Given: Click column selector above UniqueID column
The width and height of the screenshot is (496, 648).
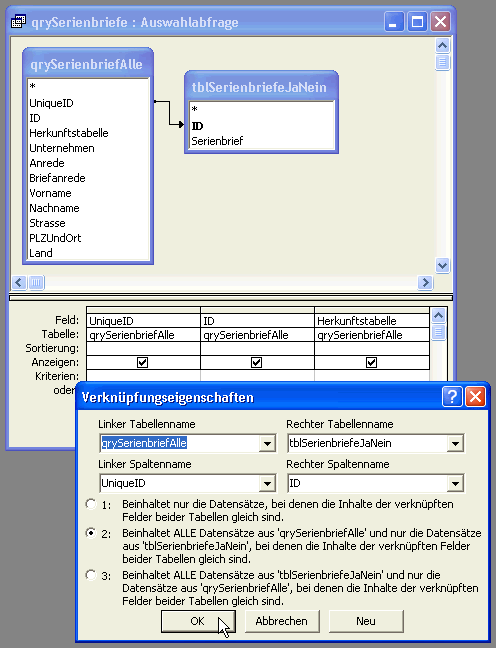Looking at the screenshot, I should coord(143,310).
